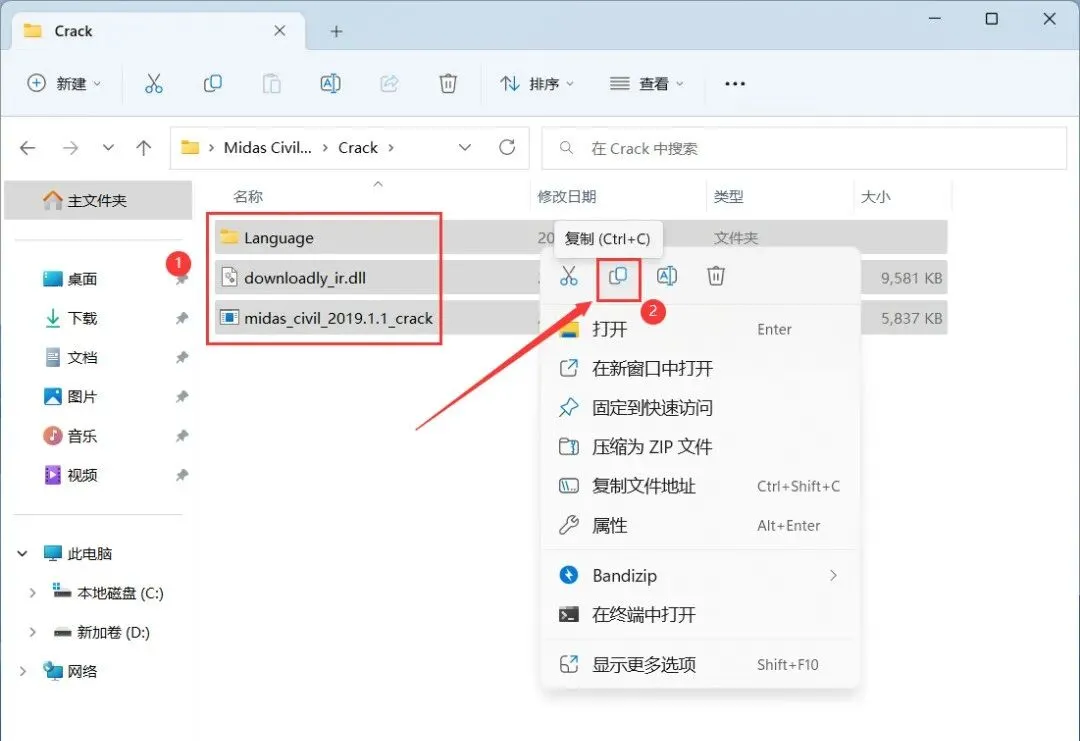Click the Delete trash icon in the top toolbar
Screen dimensions: 1080x741
448,83
